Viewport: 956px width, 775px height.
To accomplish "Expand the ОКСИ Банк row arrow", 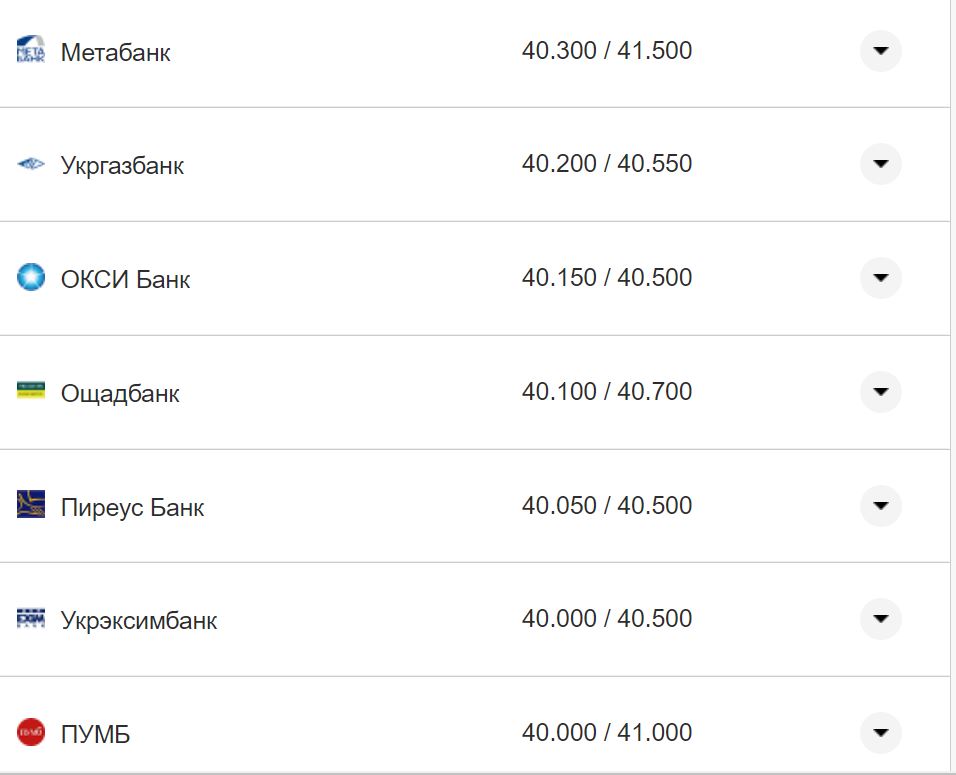I will point(880,277).
